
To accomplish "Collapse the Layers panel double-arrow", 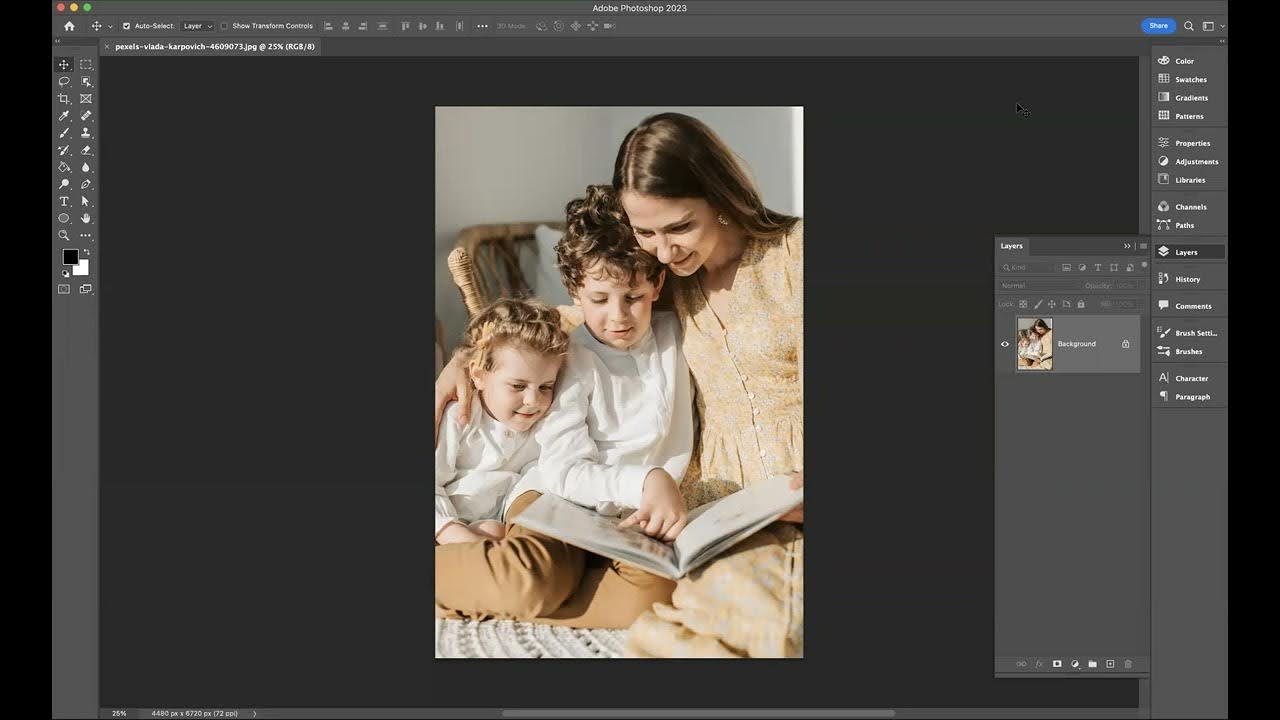I will 1127,246.
